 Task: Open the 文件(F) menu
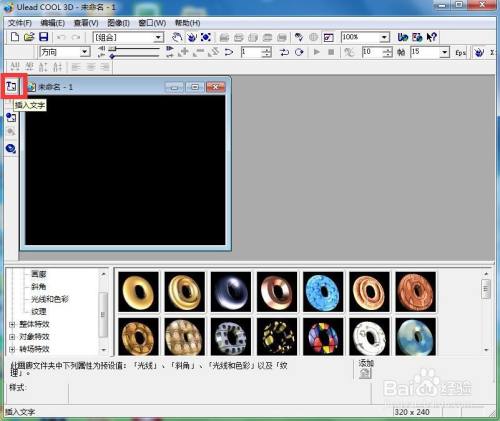tap(20, 23)
